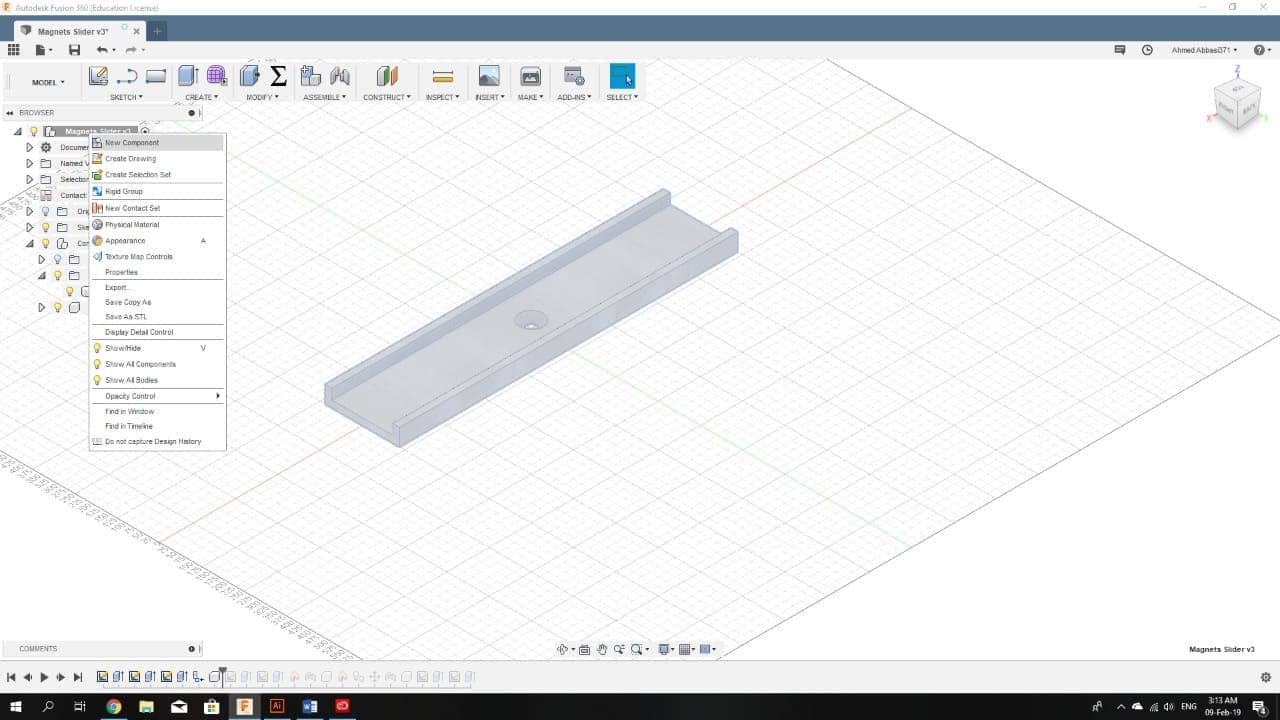This screenshot has height=720, width=1280.
Task: Click the Extrude icon in Create
Action: [188, 76]
